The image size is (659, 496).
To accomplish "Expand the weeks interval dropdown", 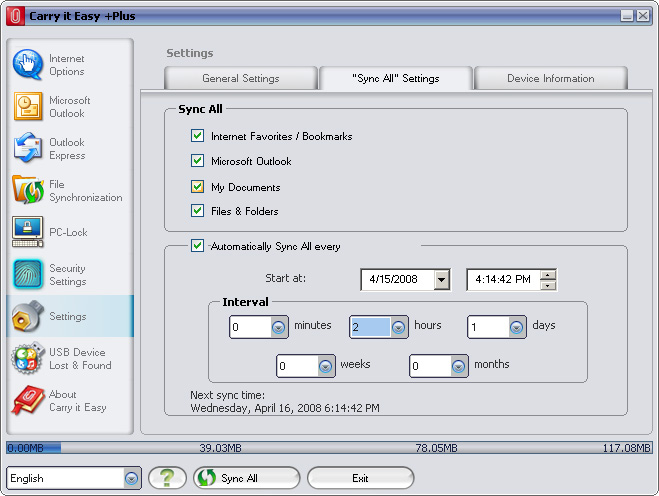I will 325,366.
